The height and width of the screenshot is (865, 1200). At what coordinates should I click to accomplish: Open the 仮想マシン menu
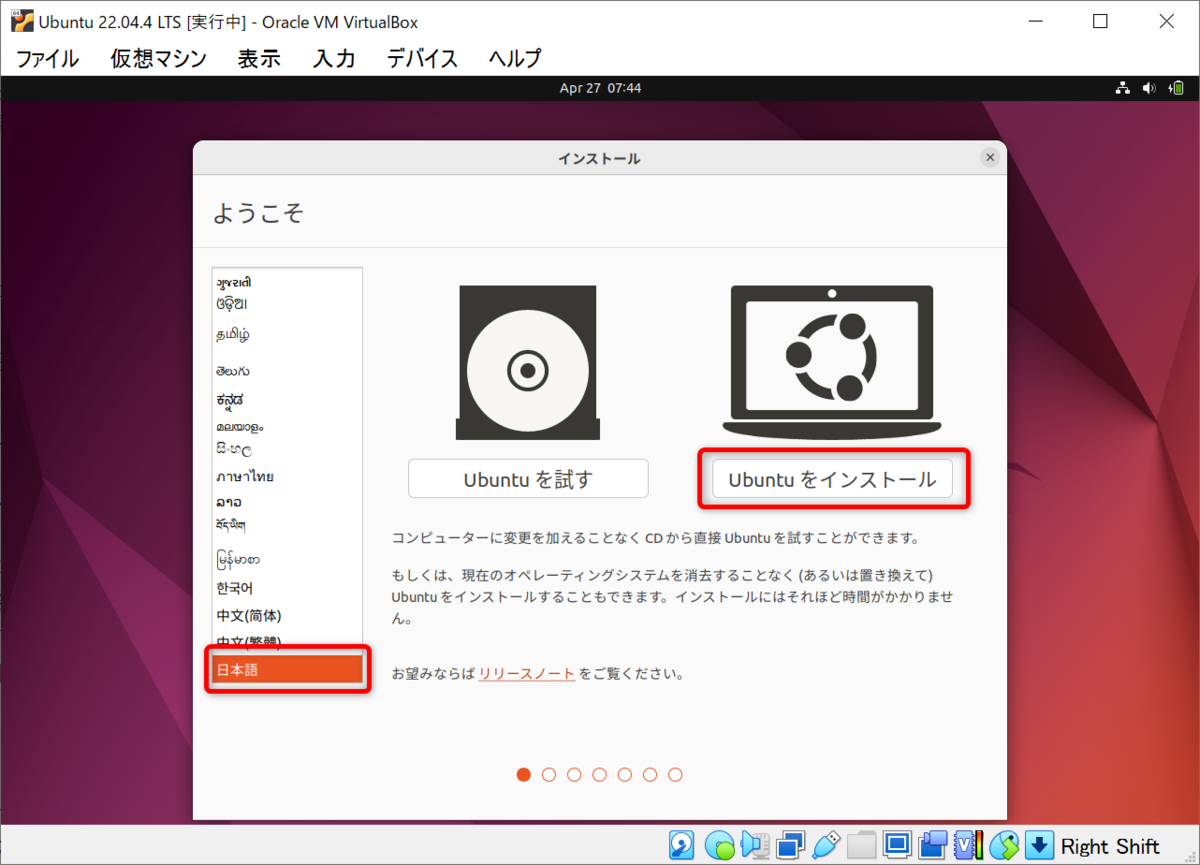click(x=158, y=58)
